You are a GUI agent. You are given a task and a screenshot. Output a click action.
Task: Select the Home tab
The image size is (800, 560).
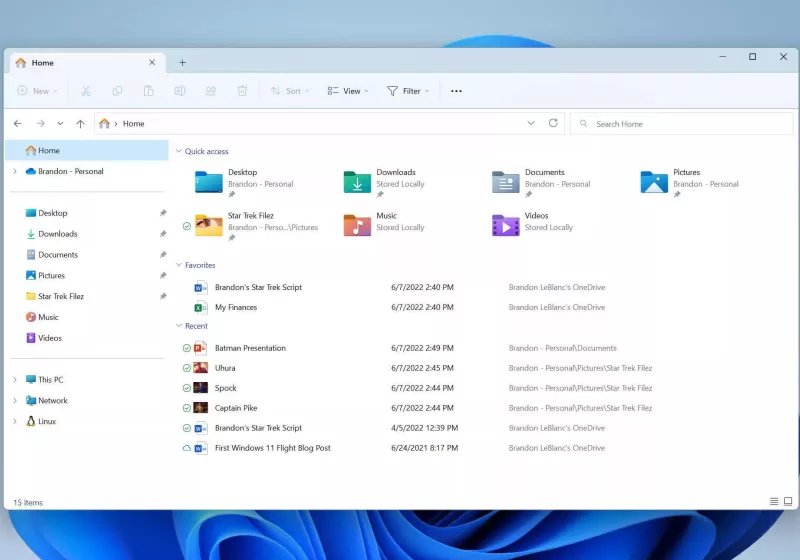[x=80, y=62]
